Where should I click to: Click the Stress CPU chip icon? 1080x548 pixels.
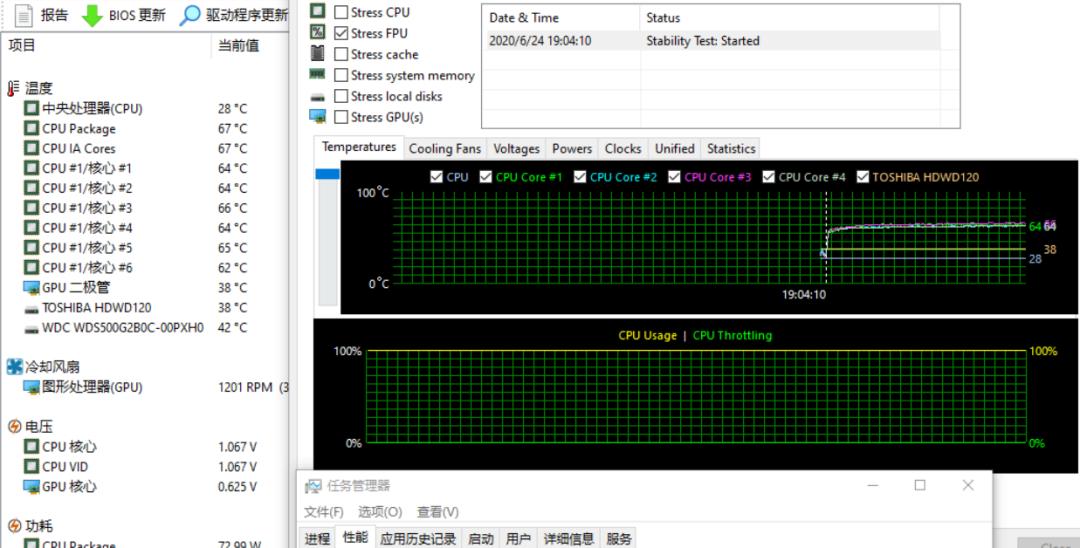coord(318,11)
